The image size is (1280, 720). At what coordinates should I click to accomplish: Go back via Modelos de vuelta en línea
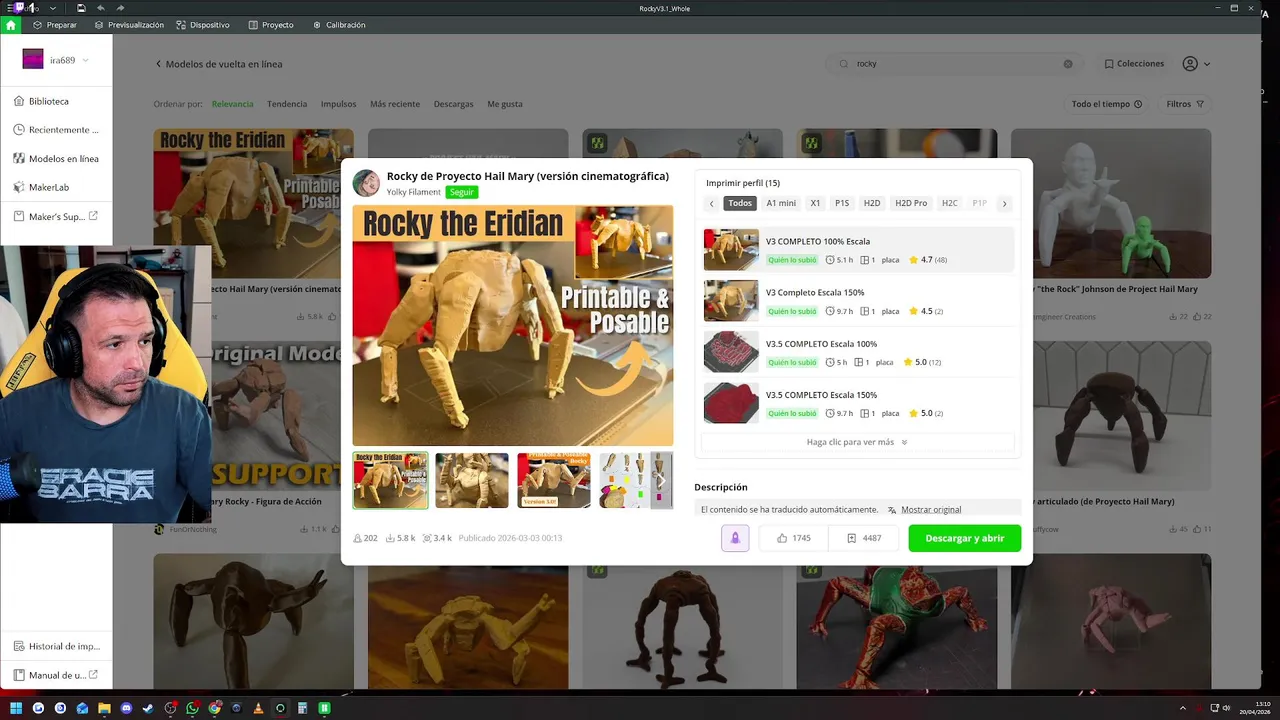pos(219,64)
